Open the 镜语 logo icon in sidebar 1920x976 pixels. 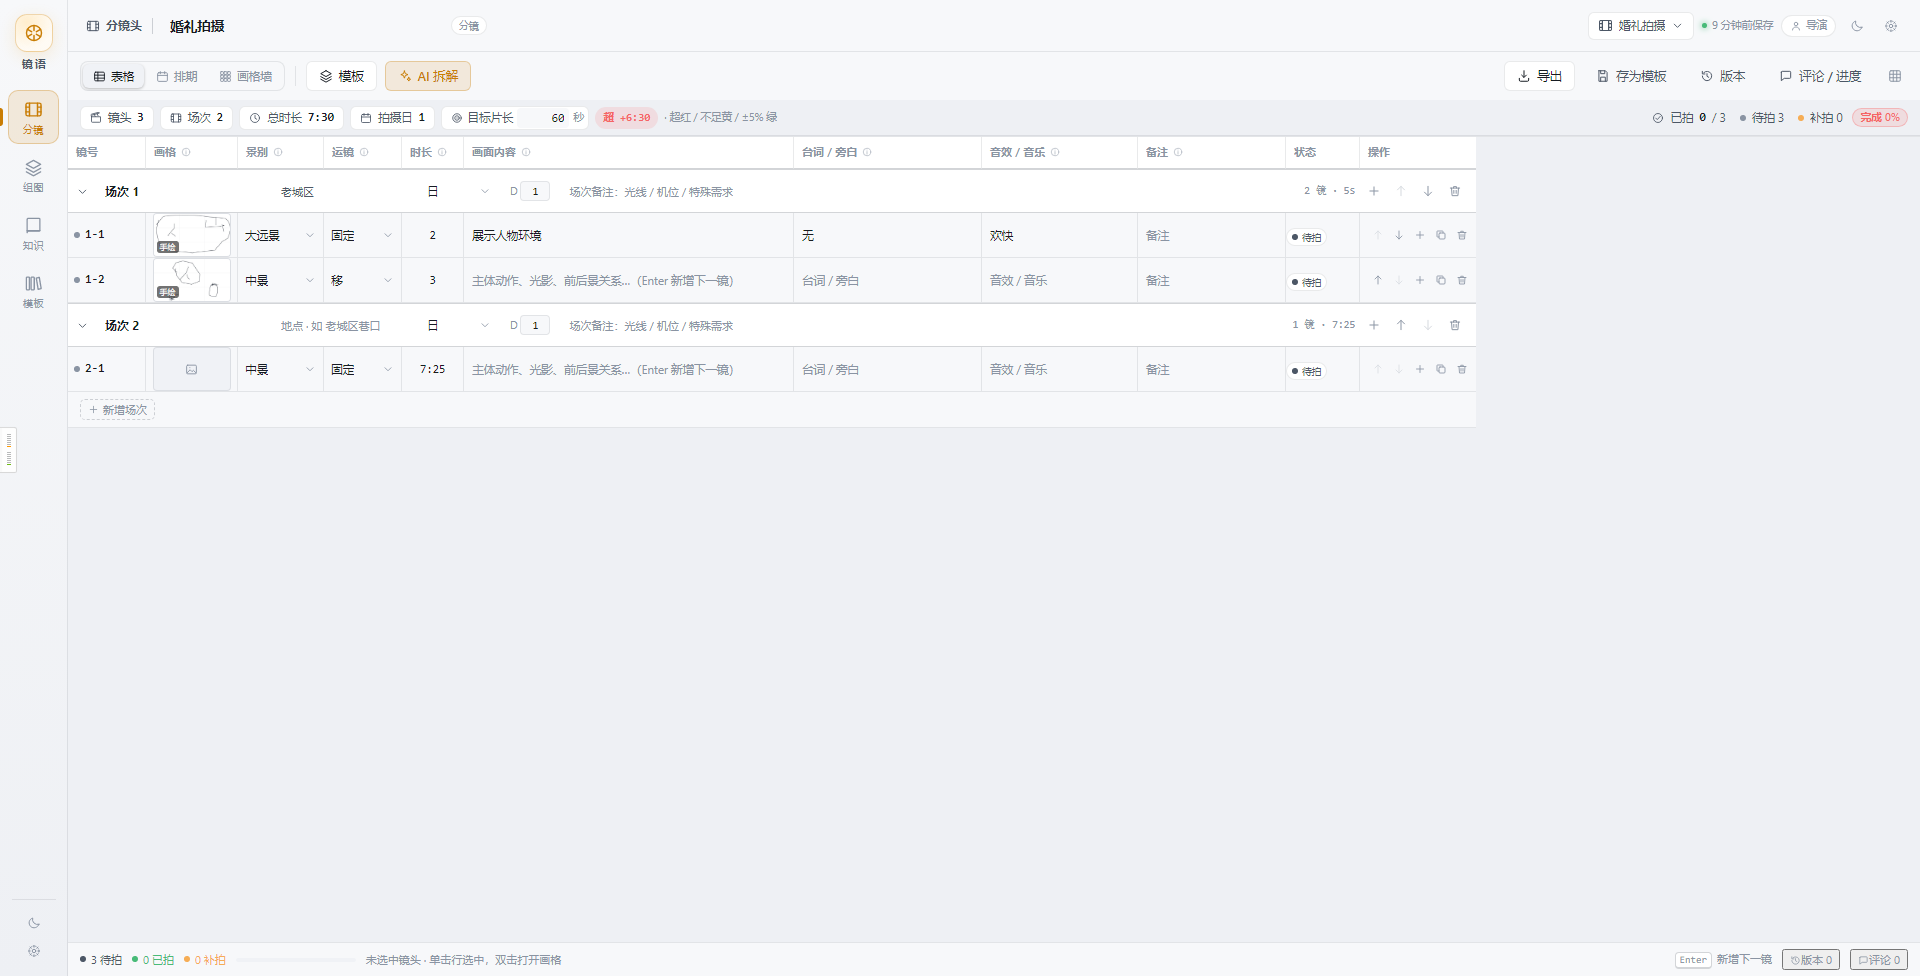34,33
